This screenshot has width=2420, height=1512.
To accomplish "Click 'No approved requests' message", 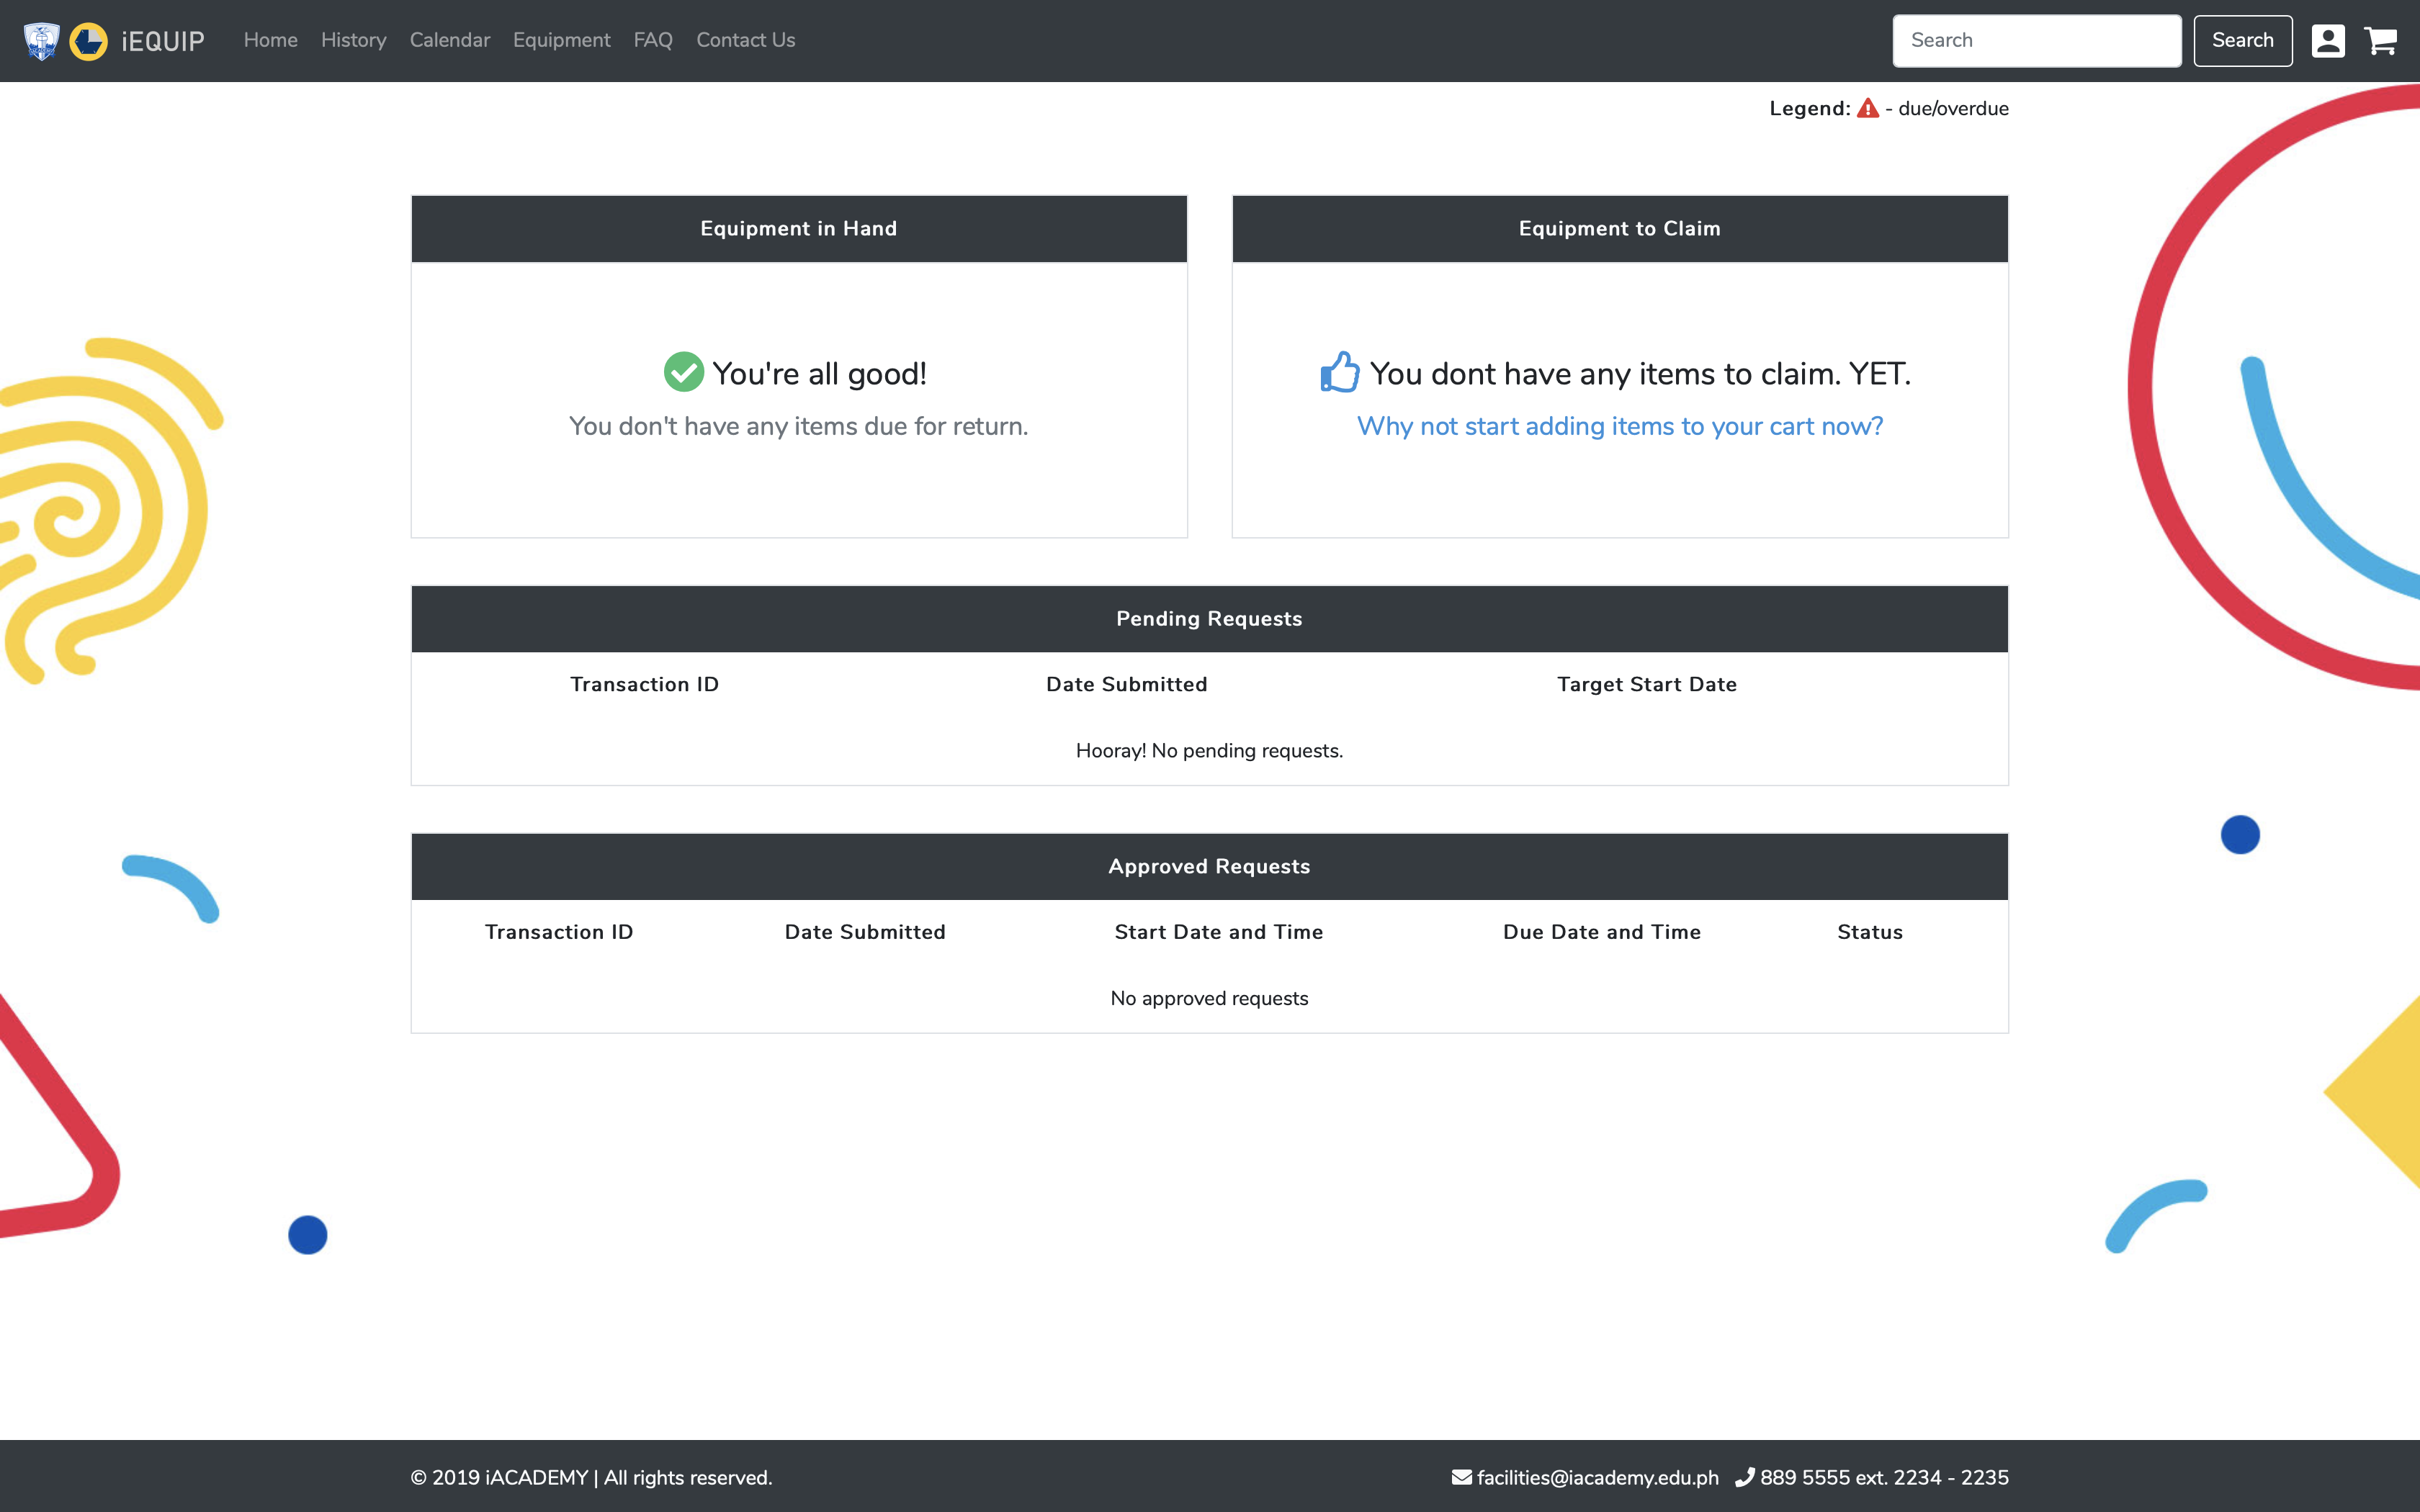I will [x=1210, y=999].
